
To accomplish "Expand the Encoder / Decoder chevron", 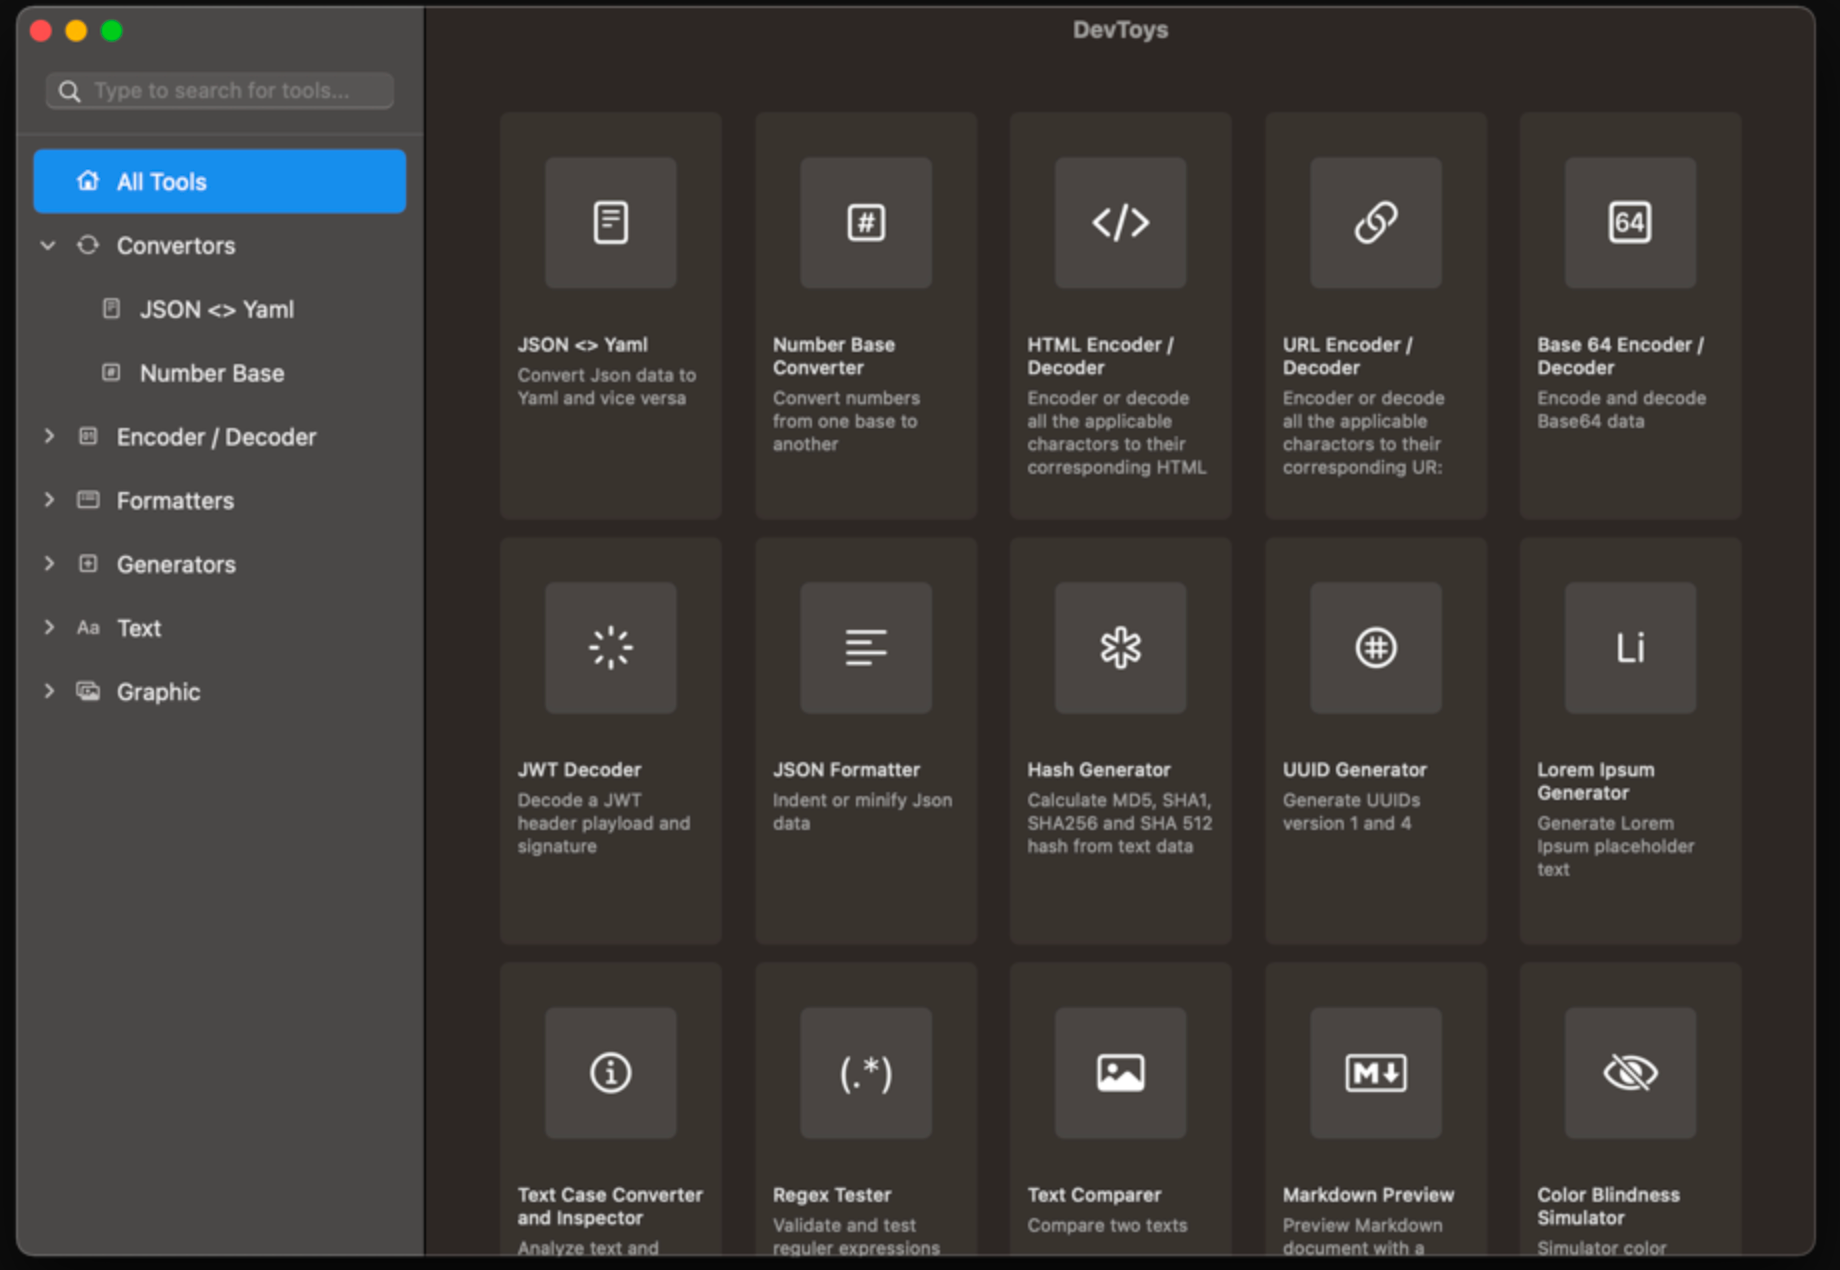I will [x=49, y=436].
